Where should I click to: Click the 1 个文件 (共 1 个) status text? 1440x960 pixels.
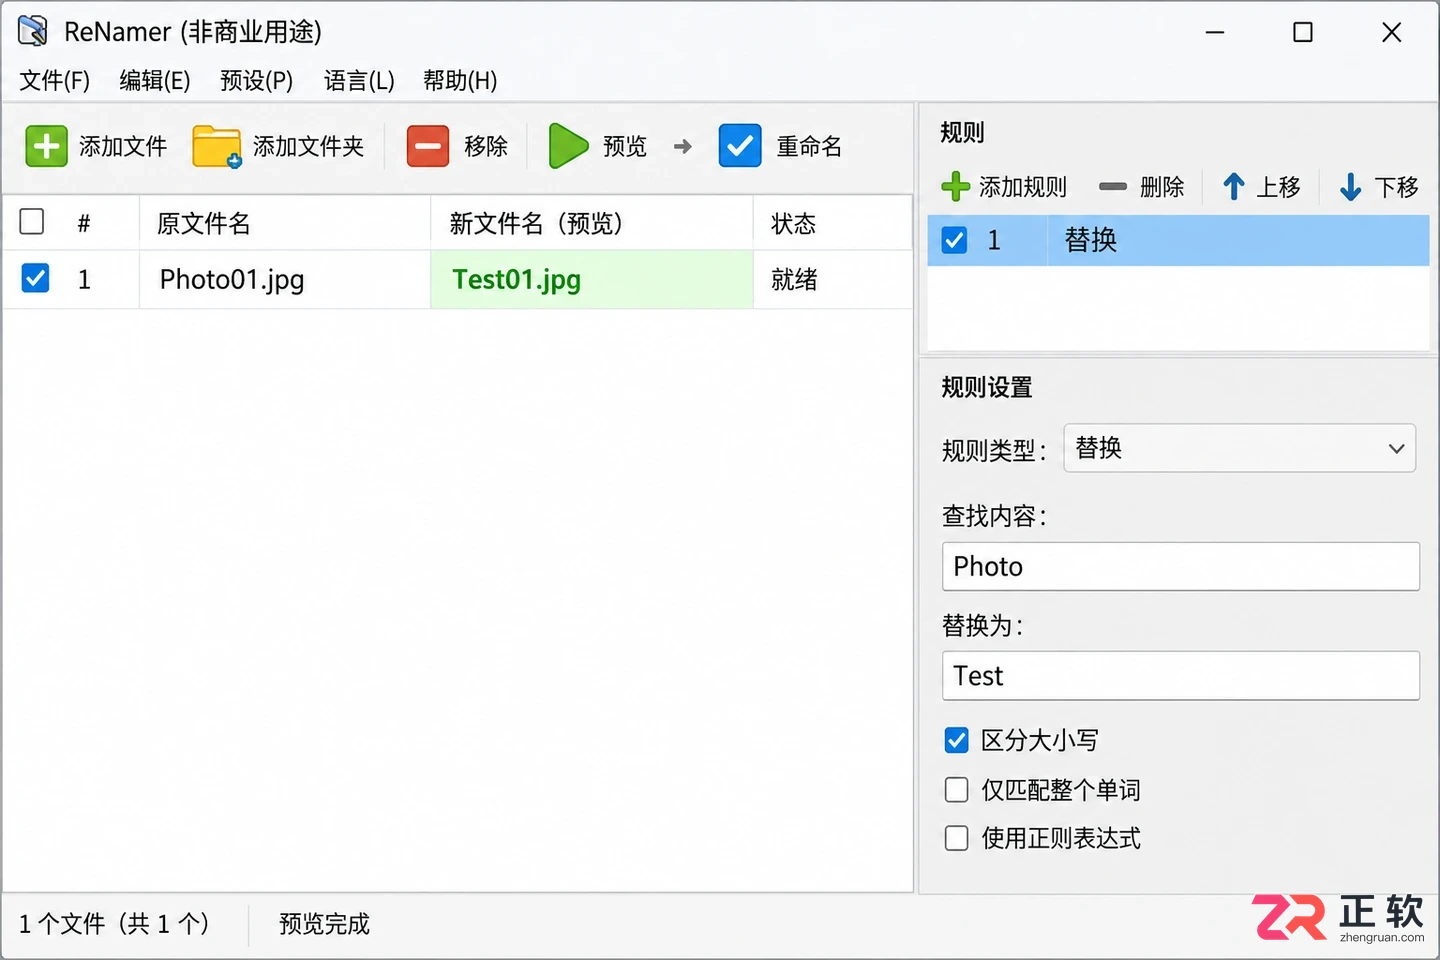(x=114, y=924)
